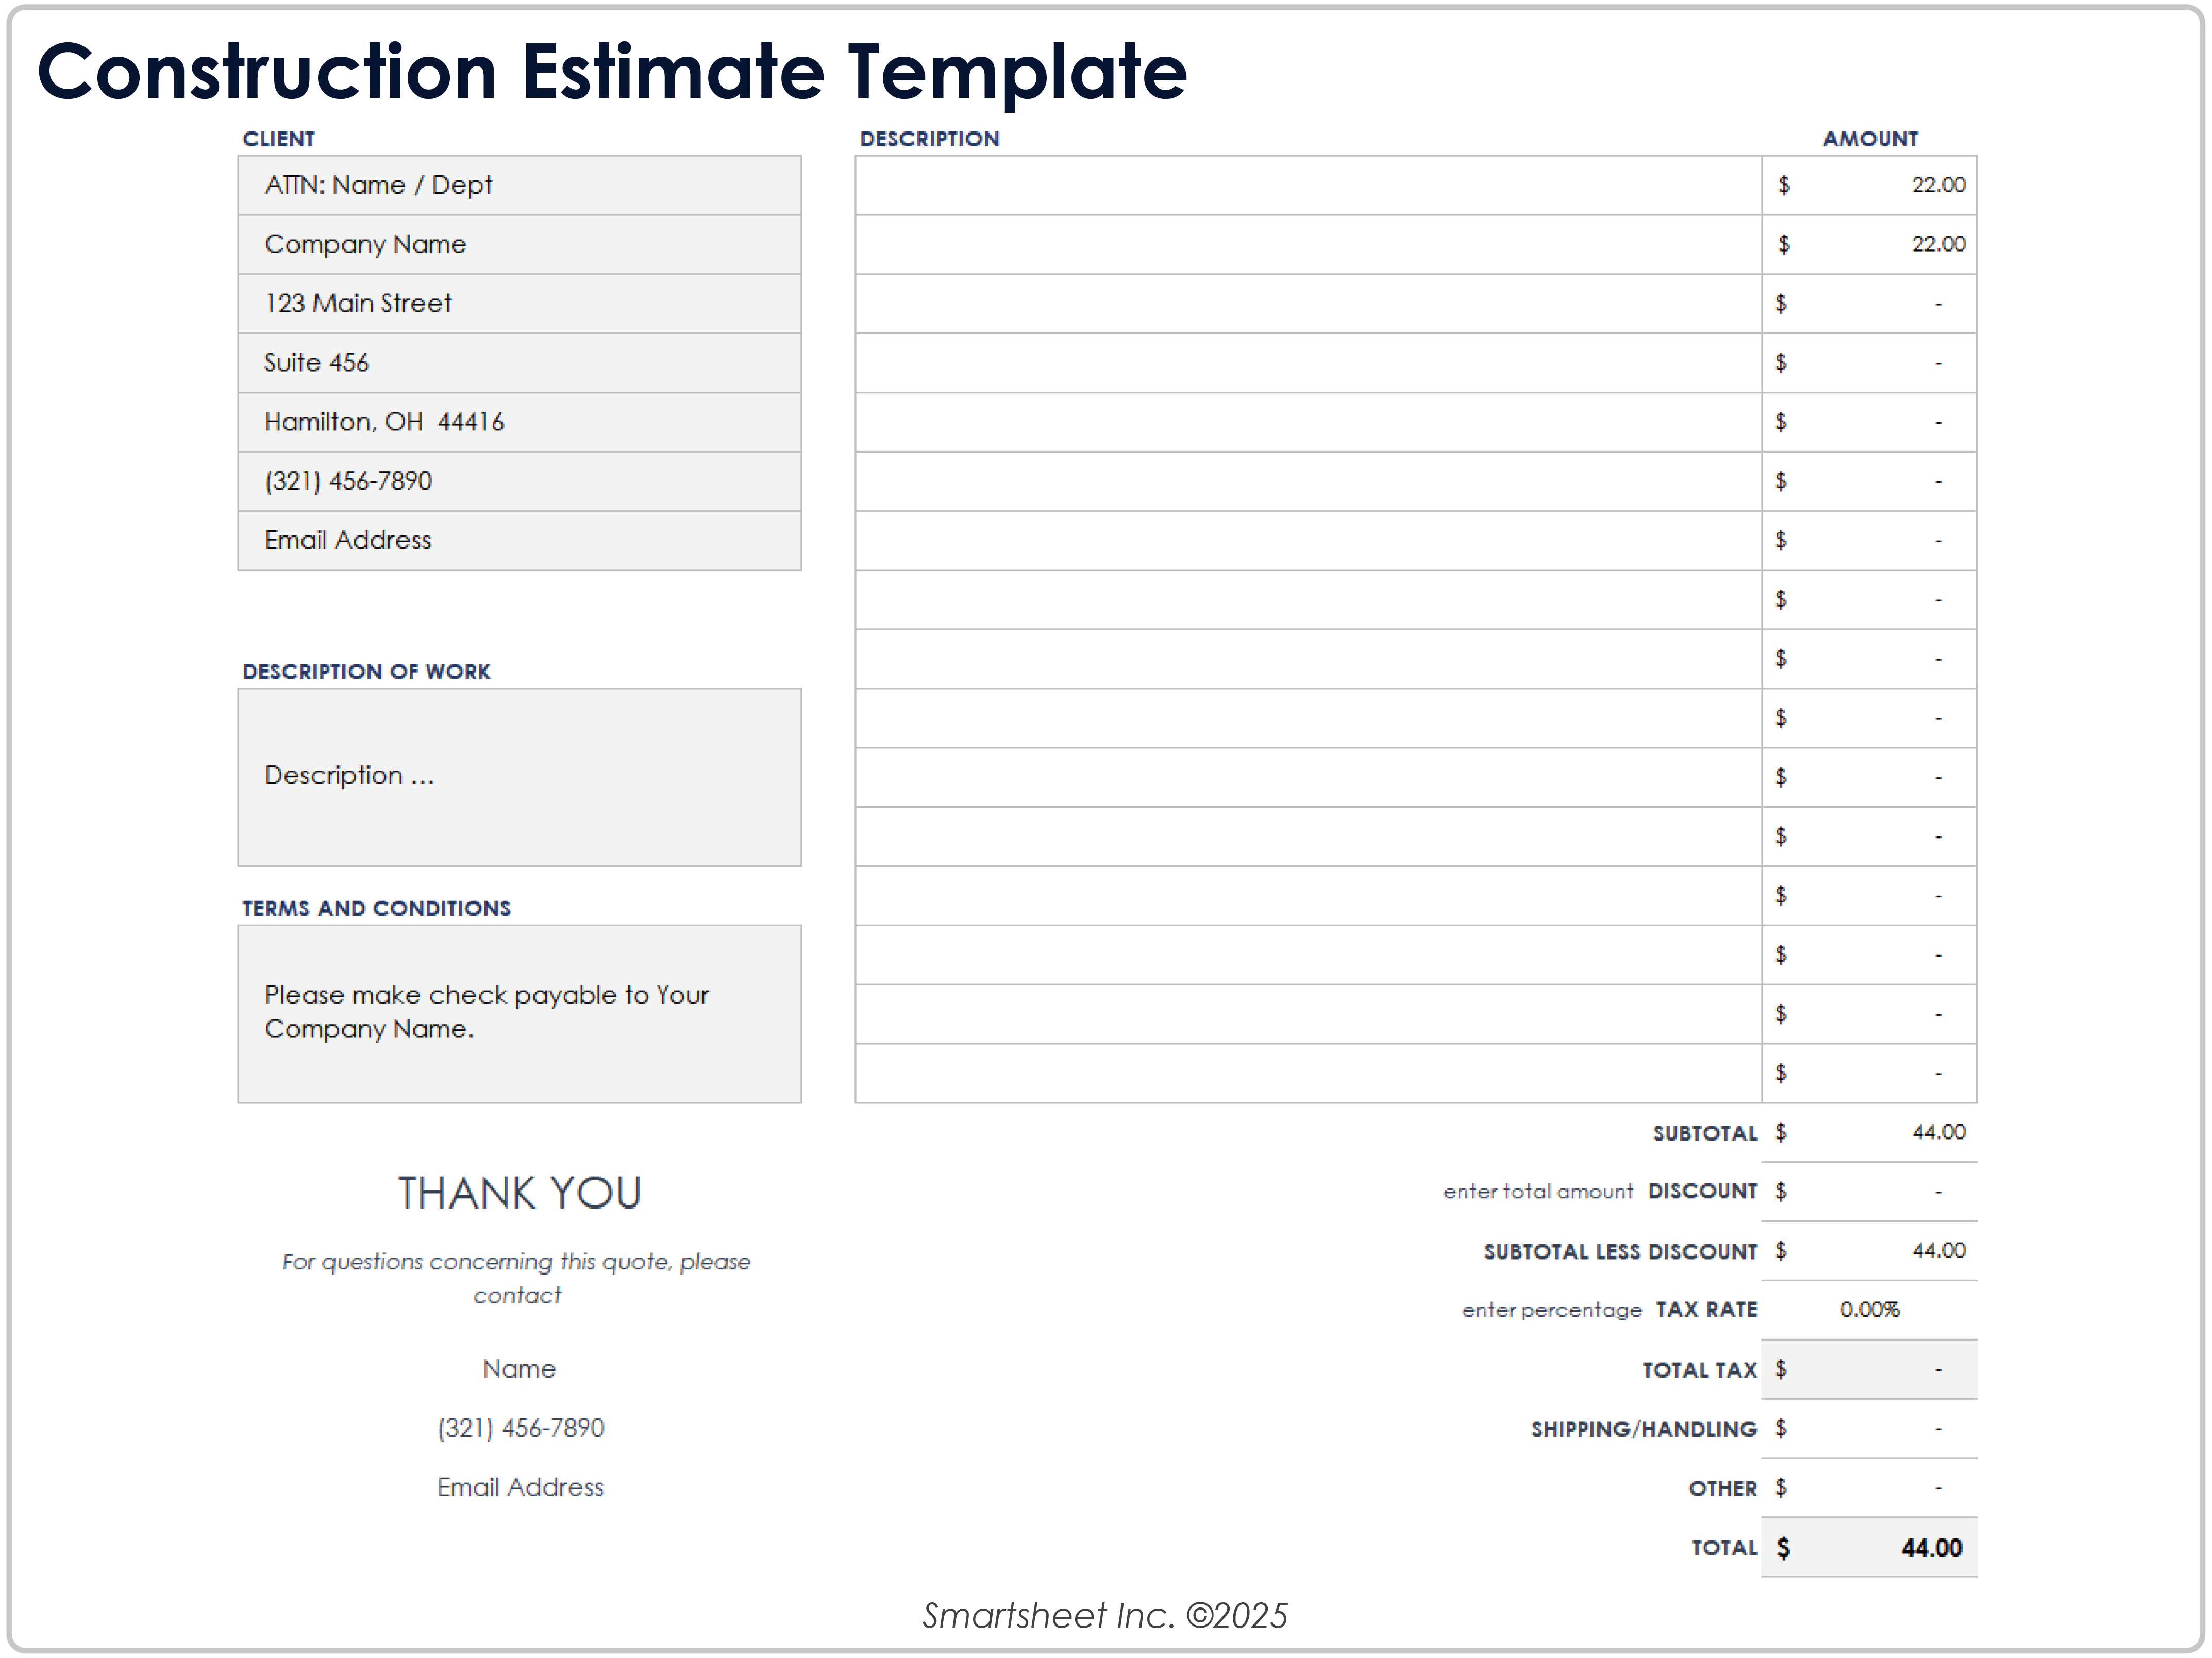
Task: Click the contact Name under Thank You
Action: click(x=519, y=1368)
